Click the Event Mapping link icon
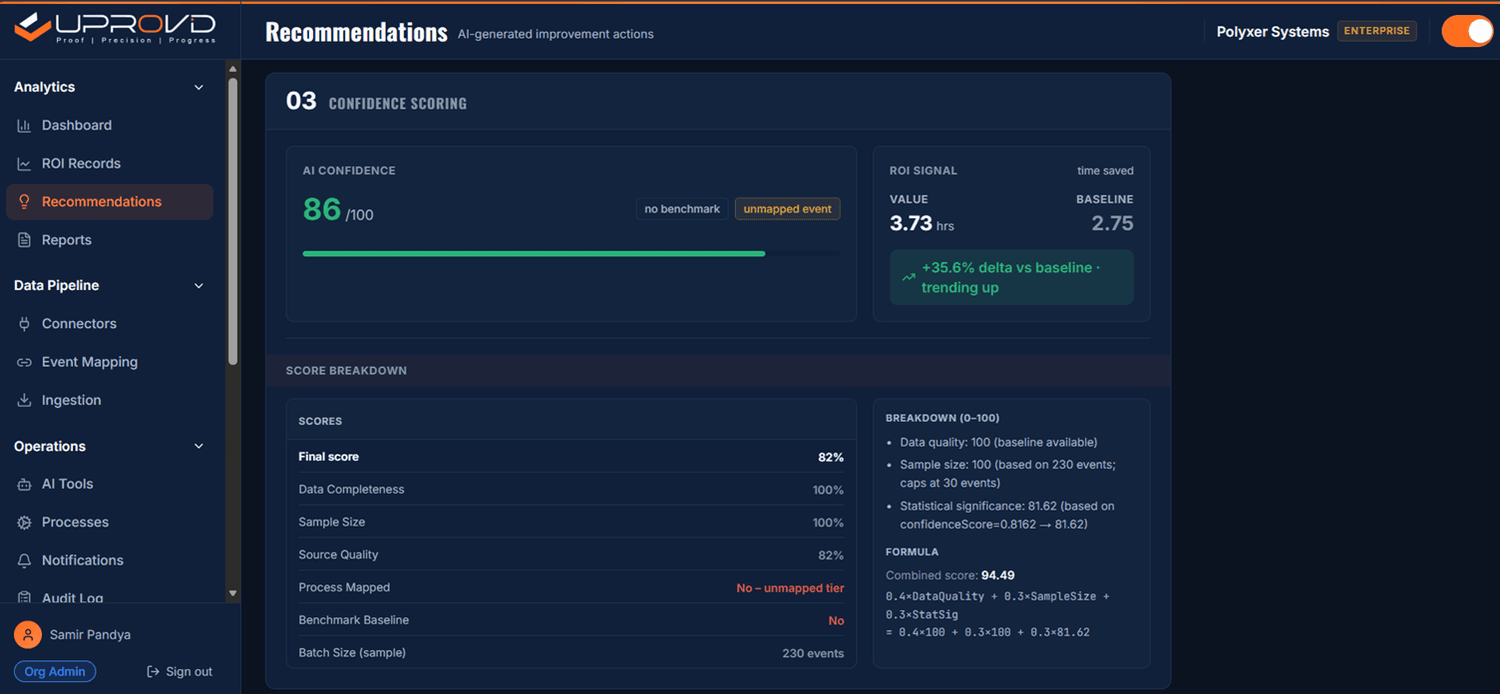 tap(24, 362)
